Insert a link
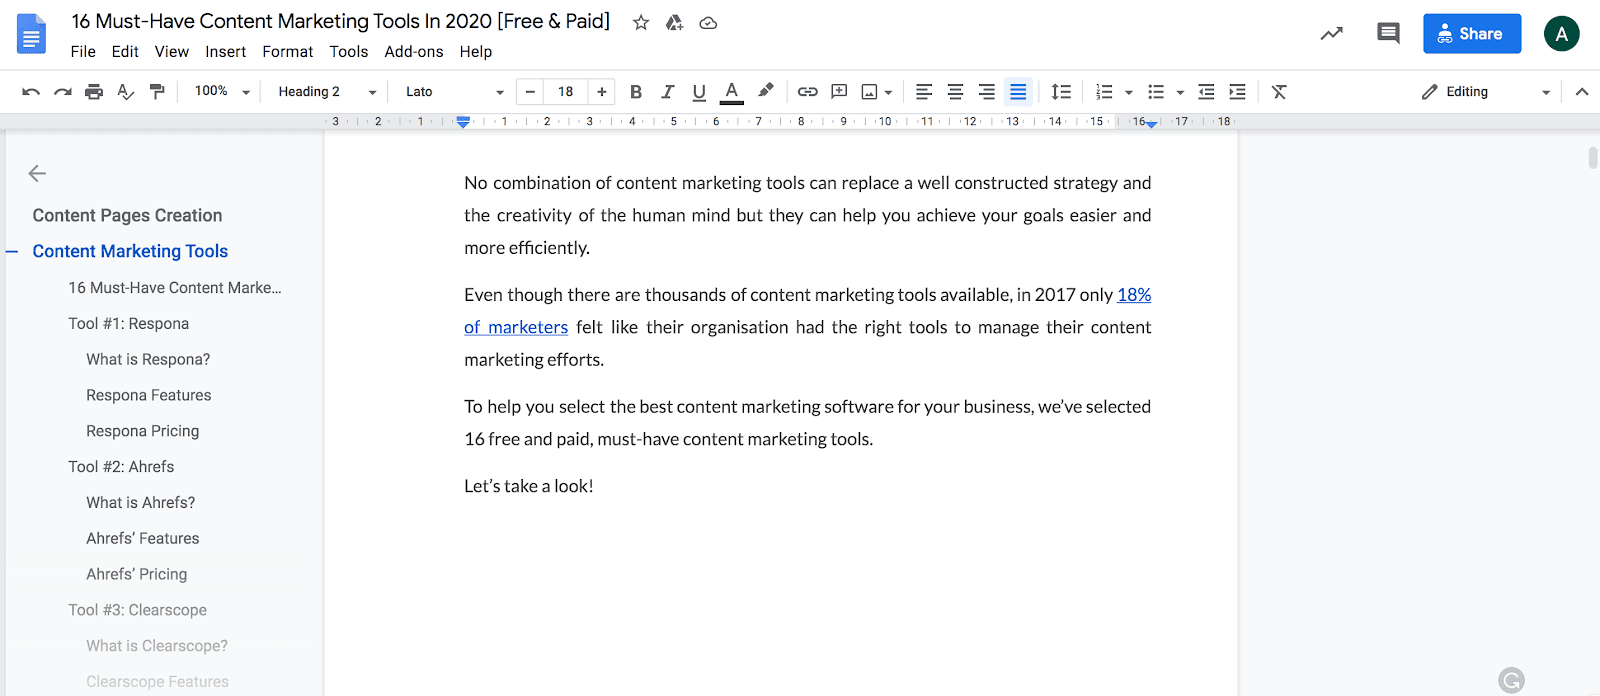Viewport: 1600px width, 696px height. [x=808, y=92]
